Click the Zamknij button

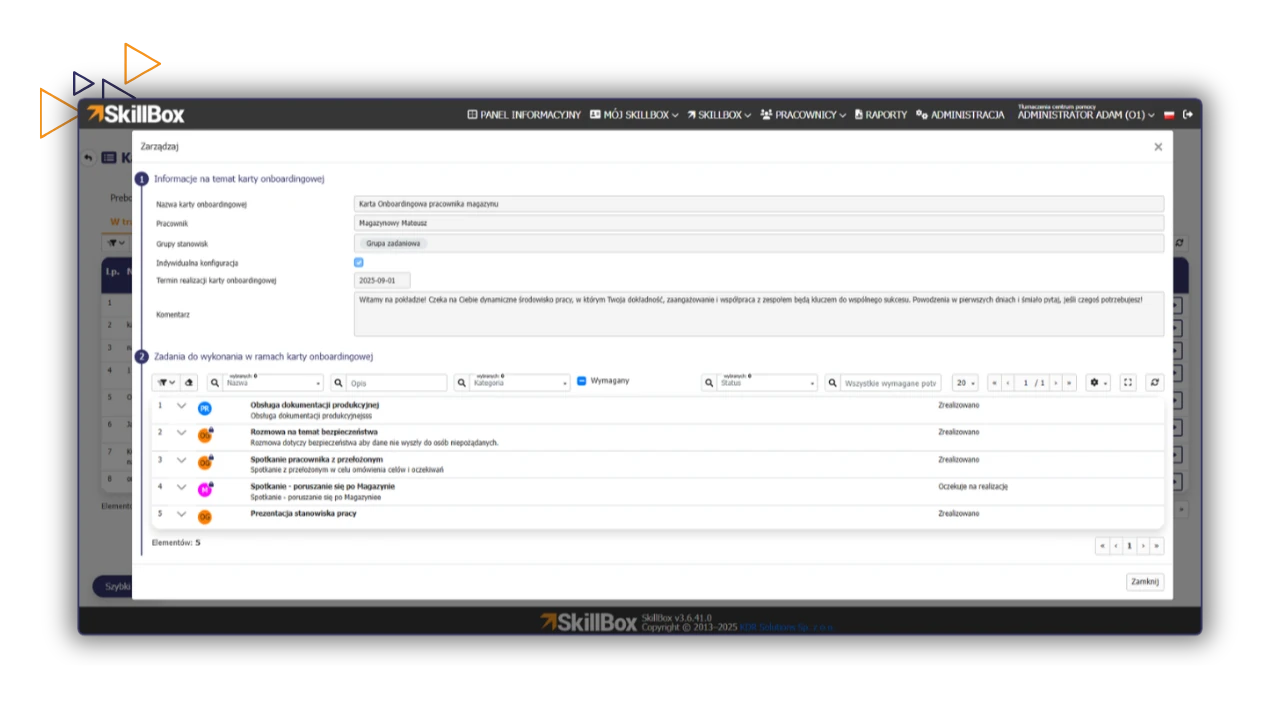coord(1144,582)
